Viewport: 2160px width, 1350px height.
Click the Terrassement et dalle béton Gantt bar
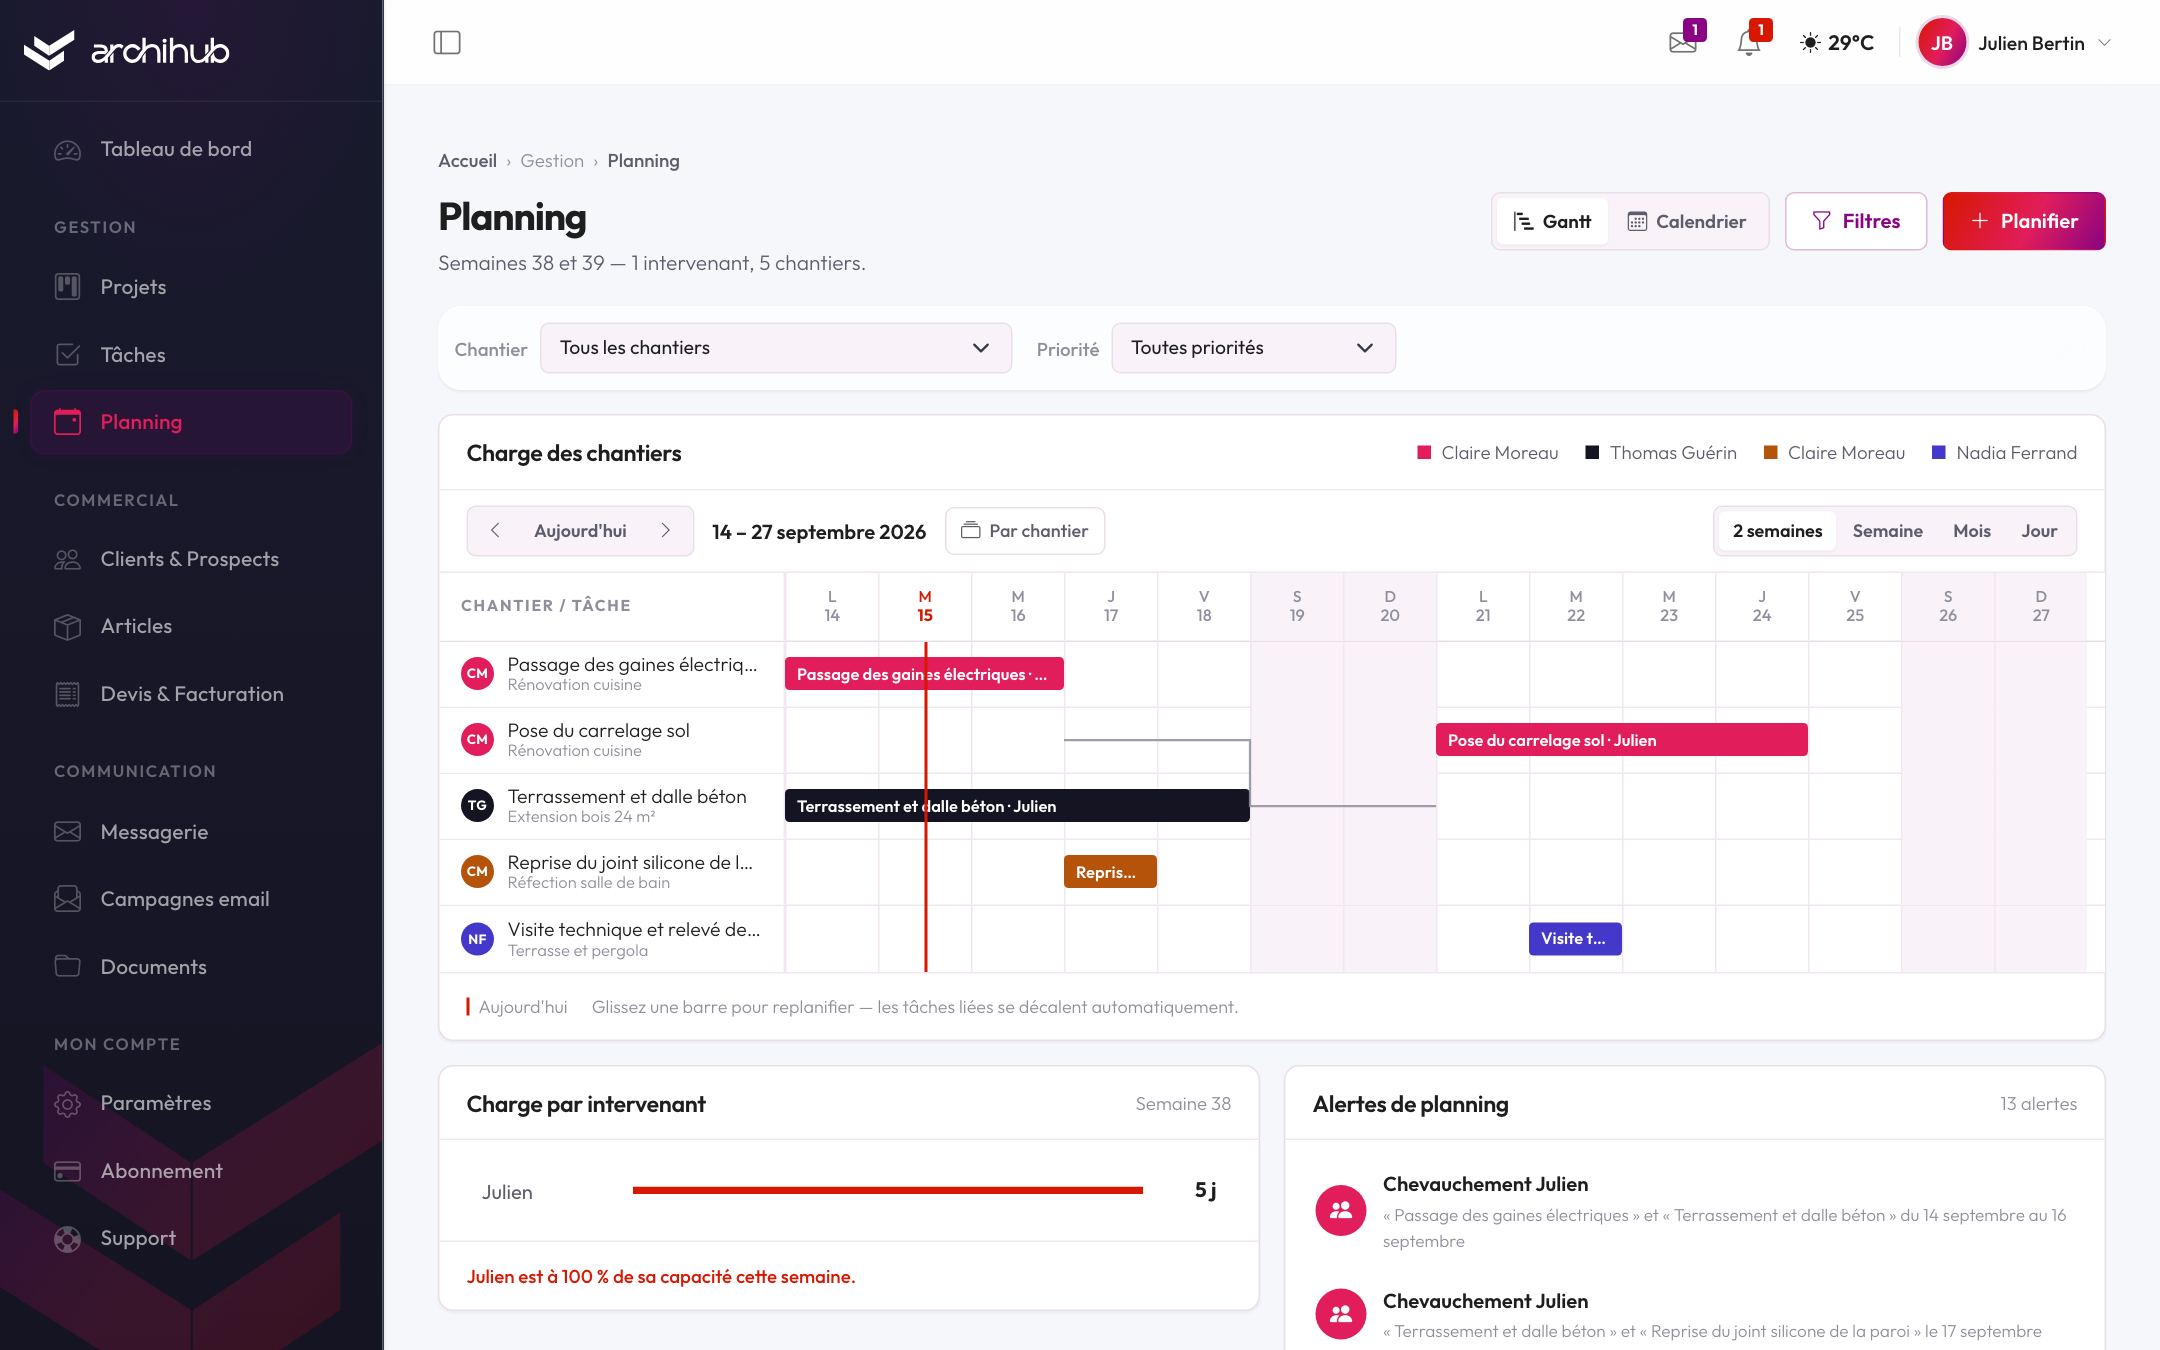click(1017, 806)
